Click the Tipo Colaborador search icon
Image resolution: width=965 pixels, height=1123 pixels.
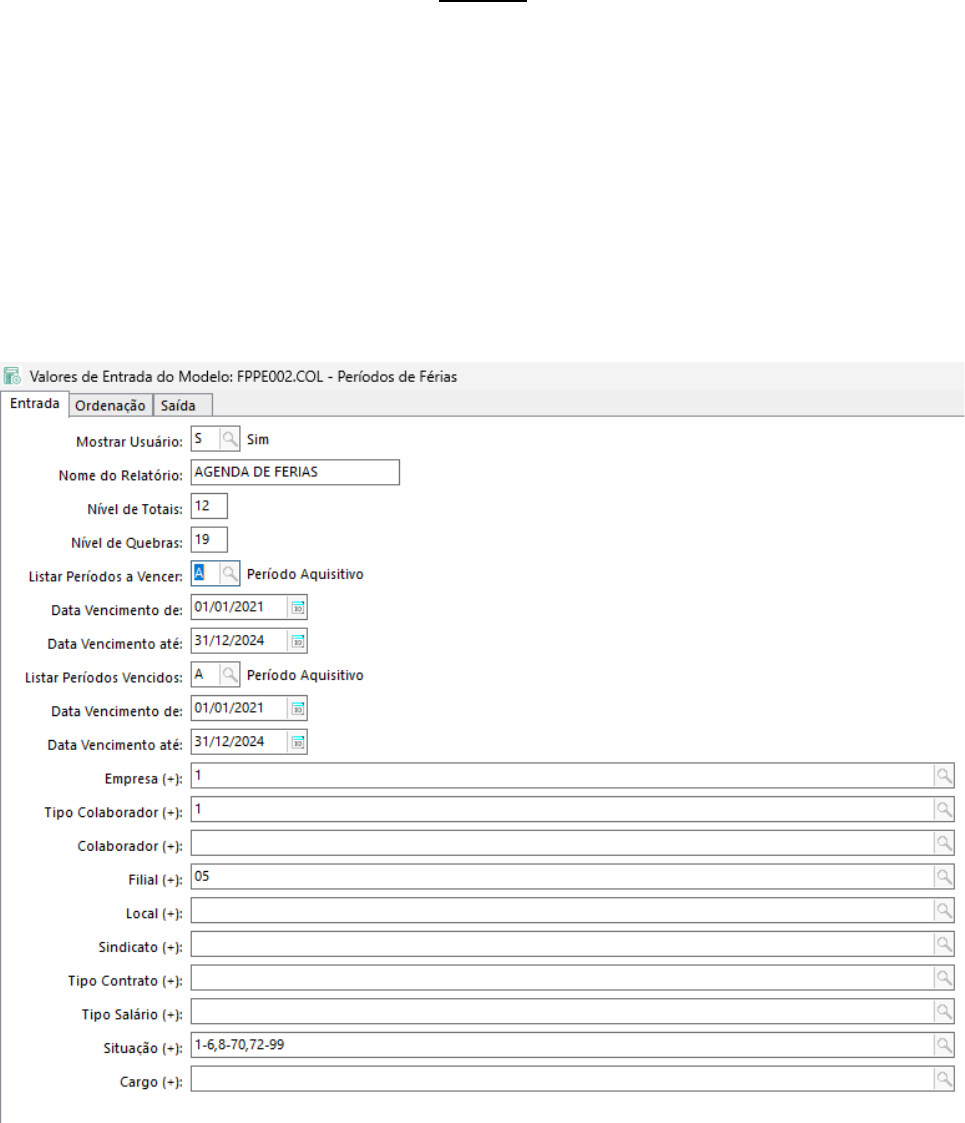tap(942, 809)
